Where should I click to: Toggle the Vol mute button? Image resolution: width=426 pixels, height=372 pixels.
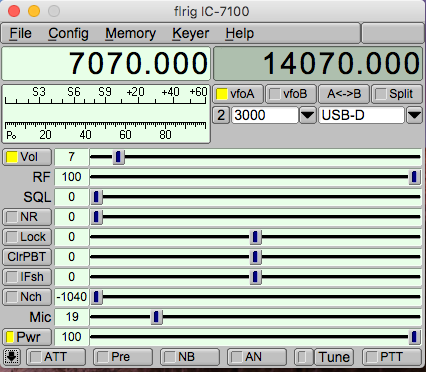click(27, 157)
